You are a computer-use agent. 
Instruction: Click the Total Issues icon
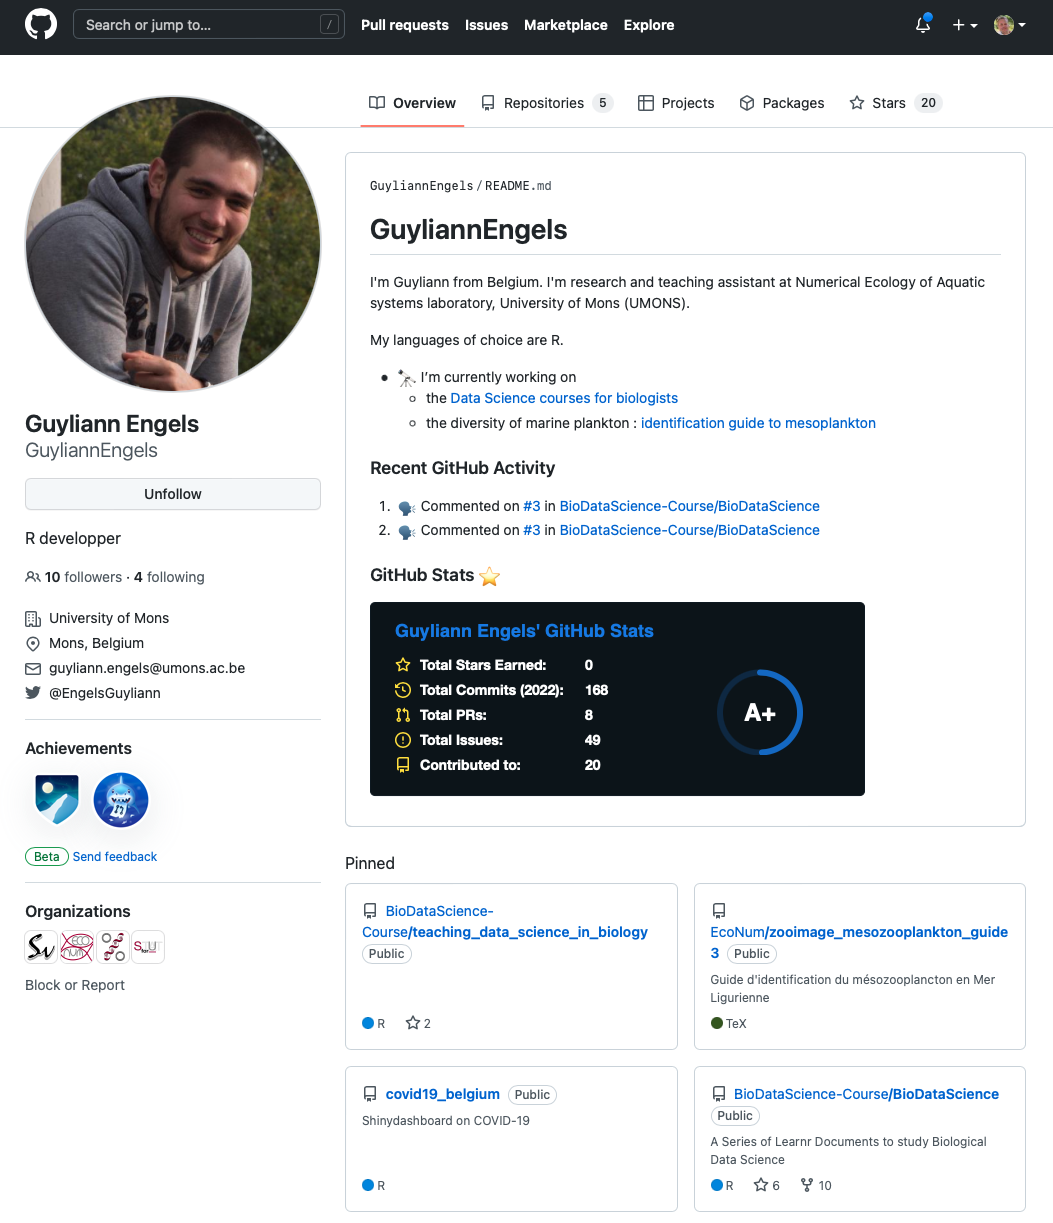pos(403,740)
